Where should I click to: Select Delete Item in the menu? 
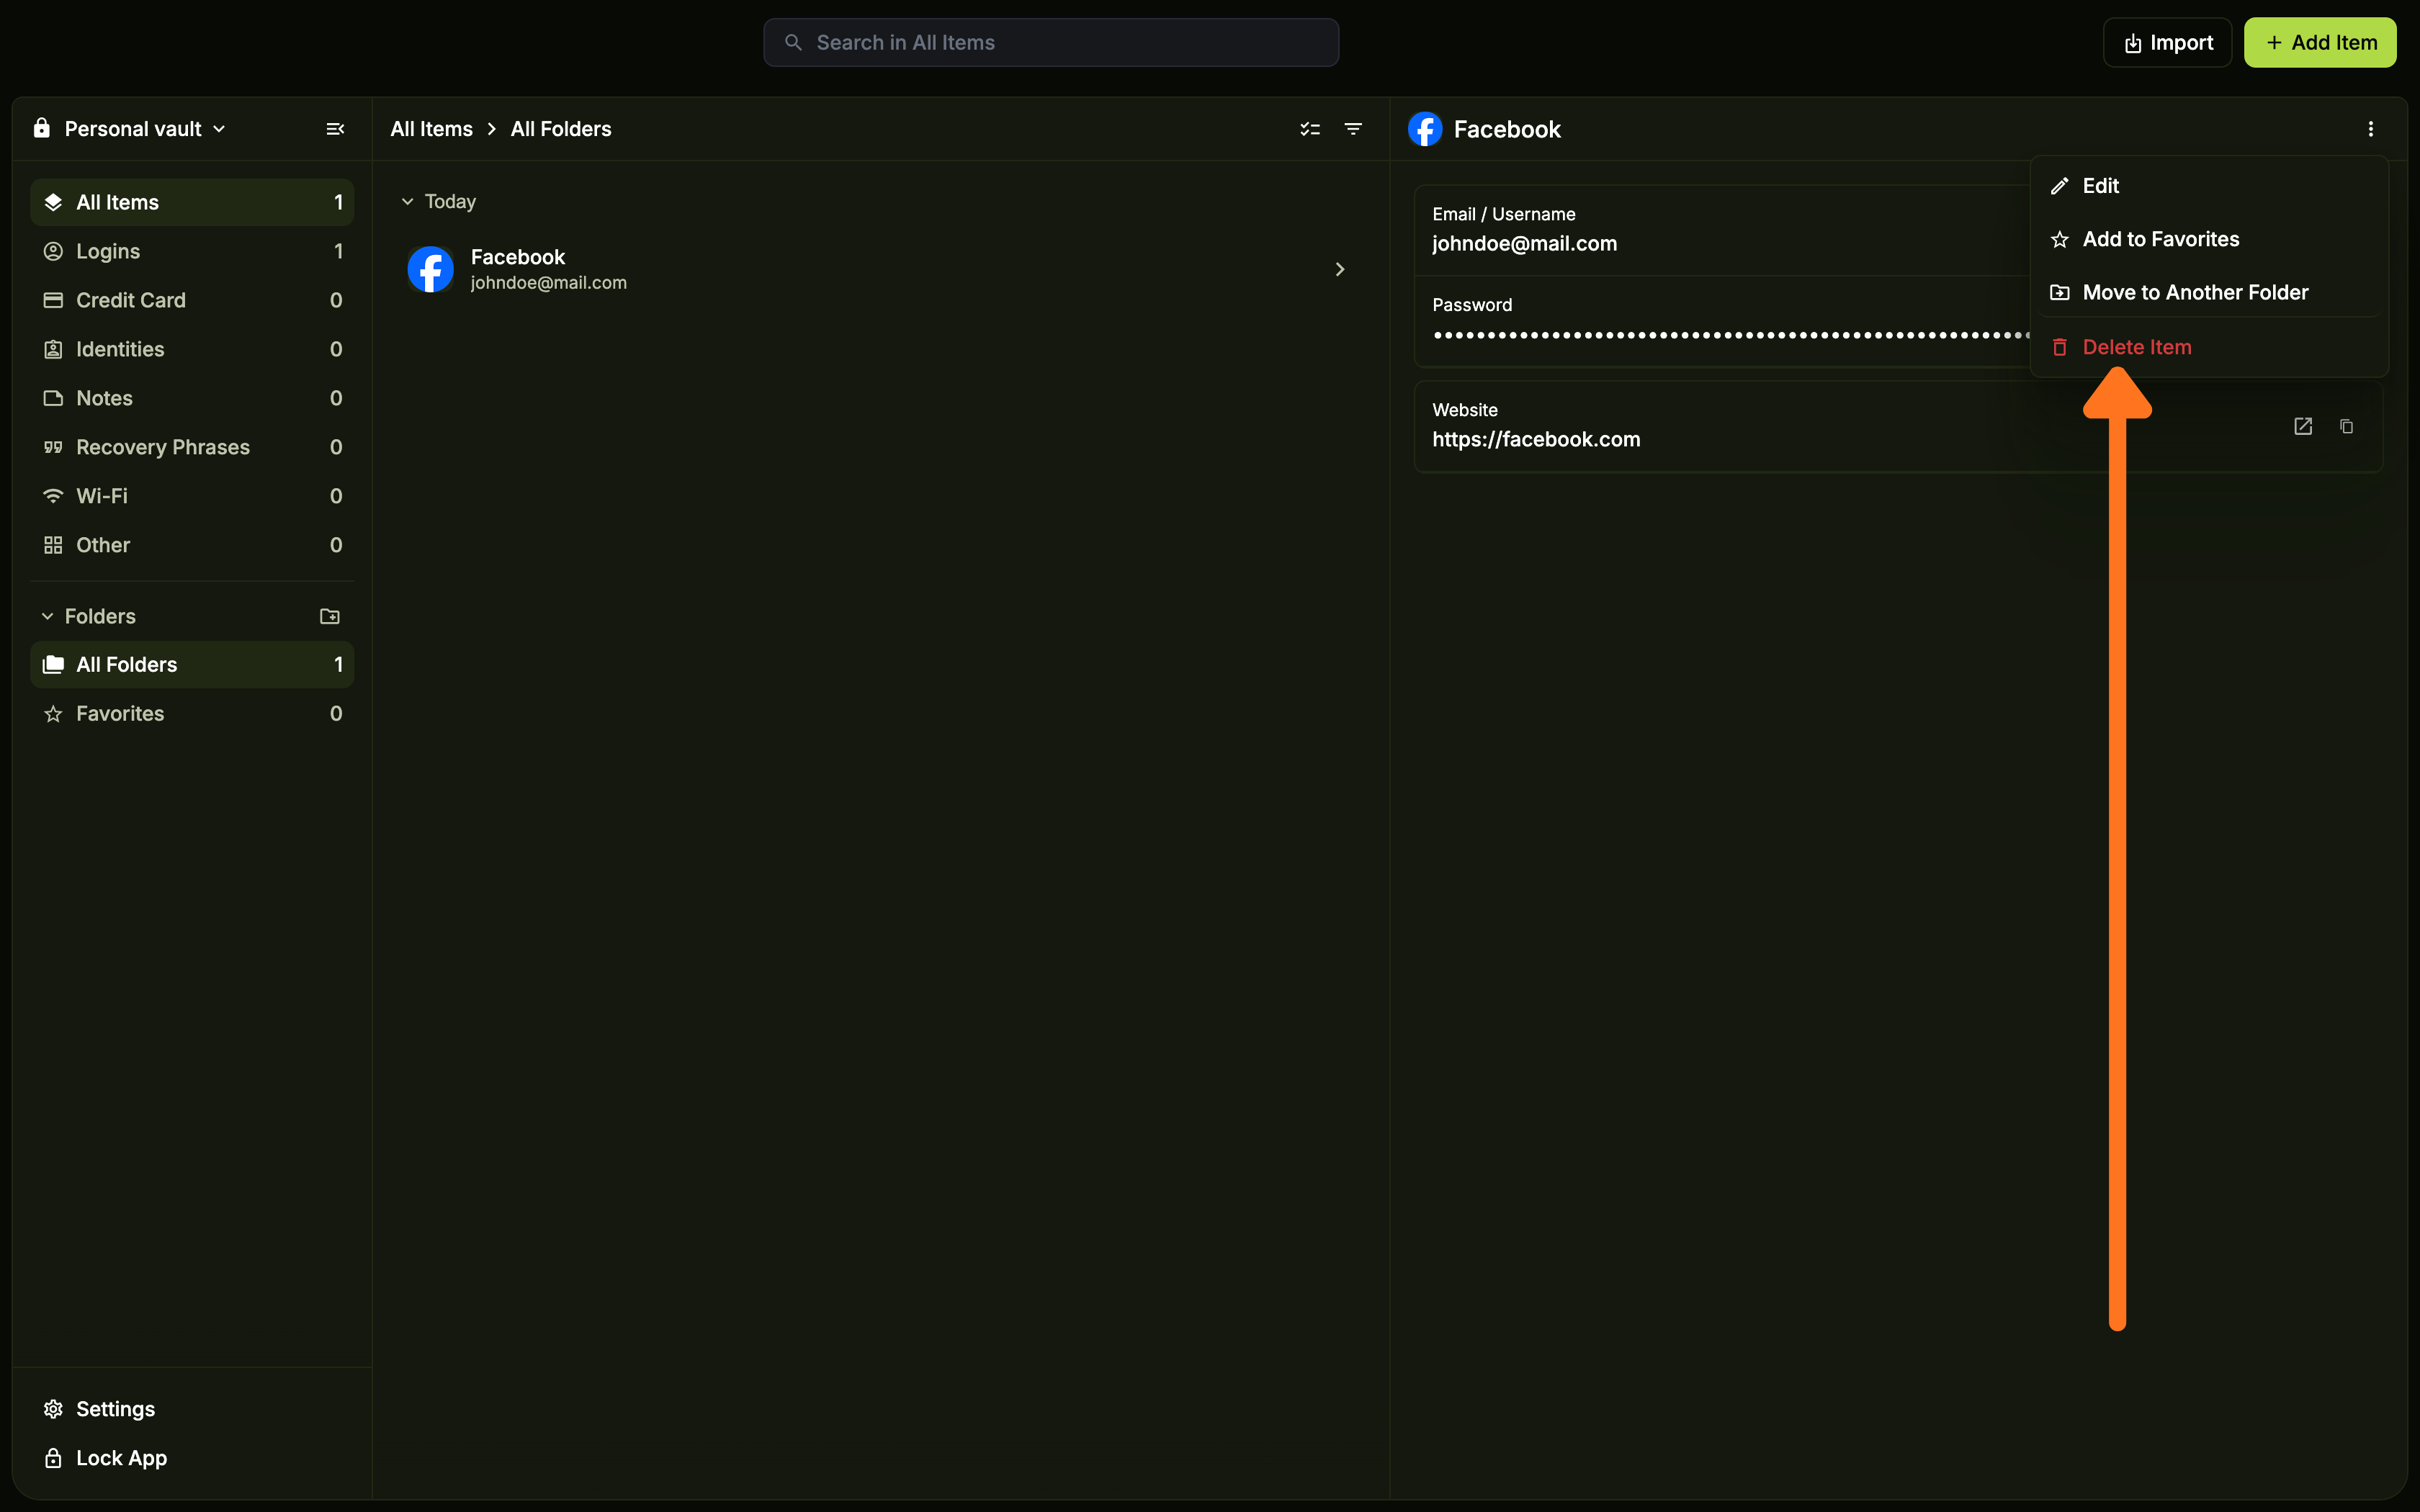click(2136, 347)
